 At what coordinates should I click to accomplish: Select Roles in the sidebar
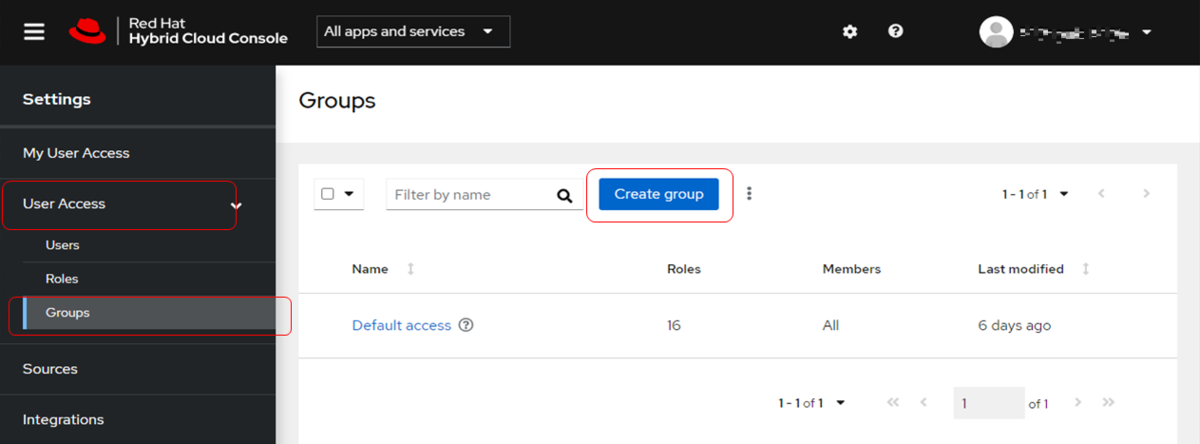[x=62, y=279]
